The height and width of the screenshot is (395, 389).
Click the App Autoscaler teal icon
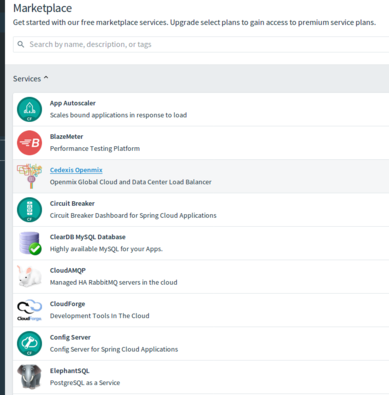click(x=29, y=109)
